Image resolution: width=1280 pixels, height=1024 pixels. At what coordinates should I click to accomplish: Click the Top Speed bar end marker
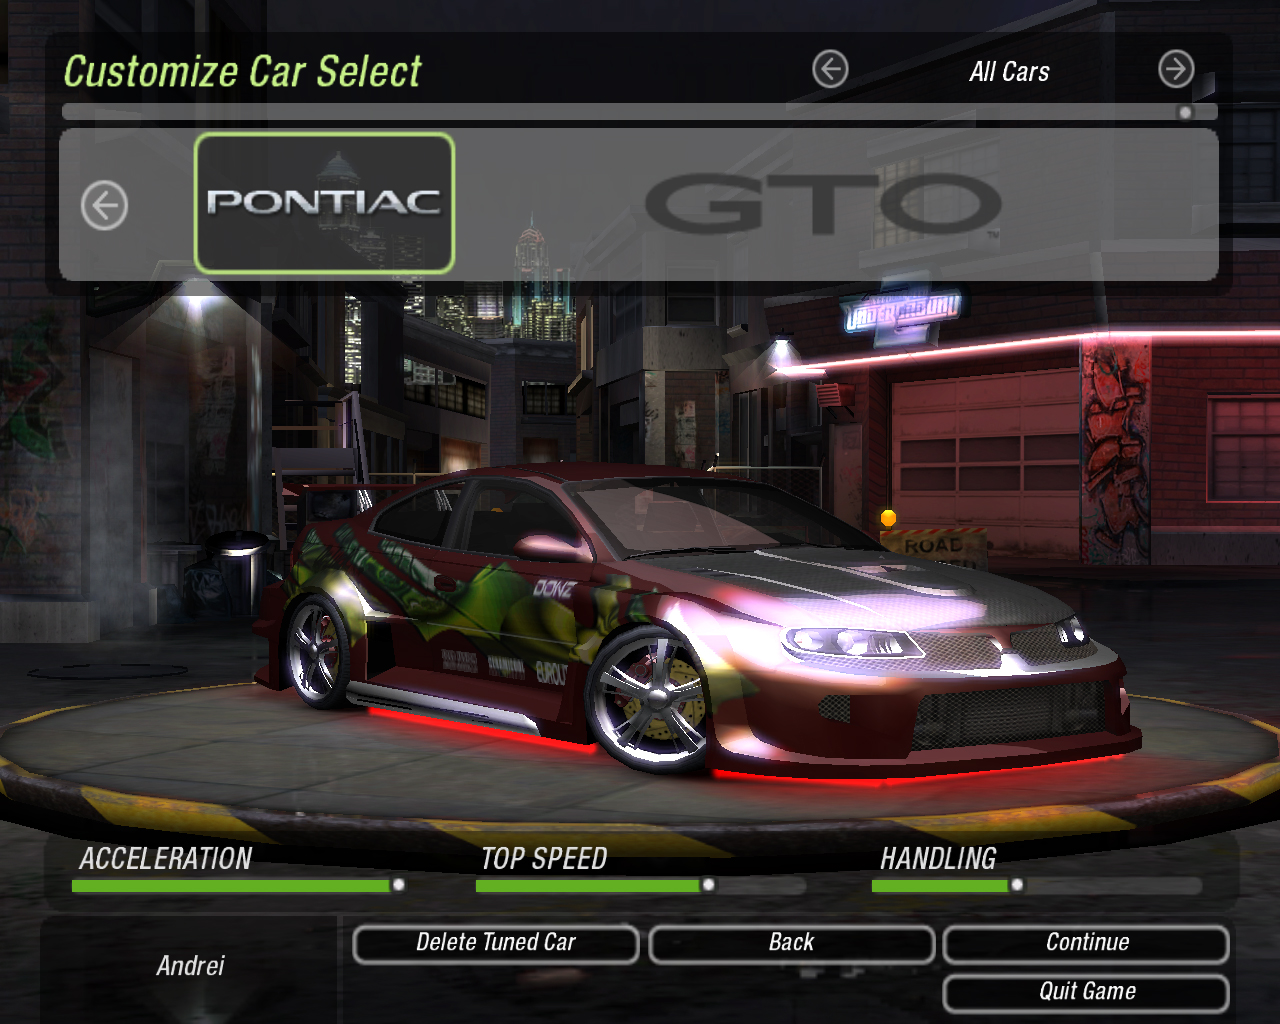tap(708, 885)
